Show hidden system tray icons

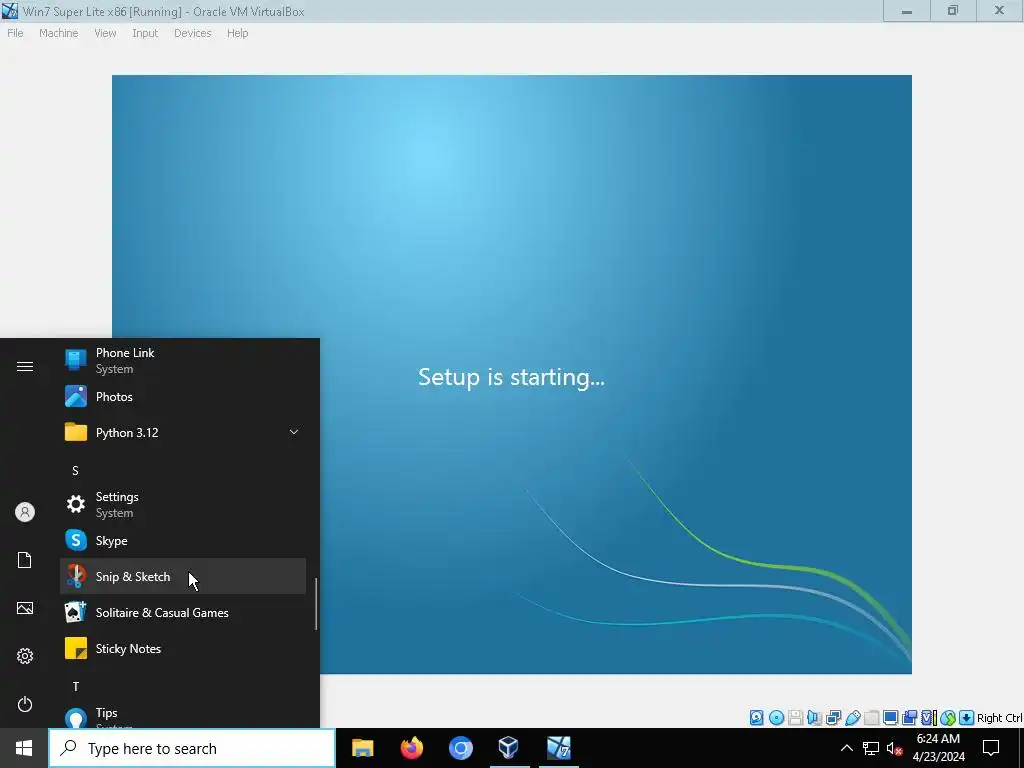pos(846,748)
